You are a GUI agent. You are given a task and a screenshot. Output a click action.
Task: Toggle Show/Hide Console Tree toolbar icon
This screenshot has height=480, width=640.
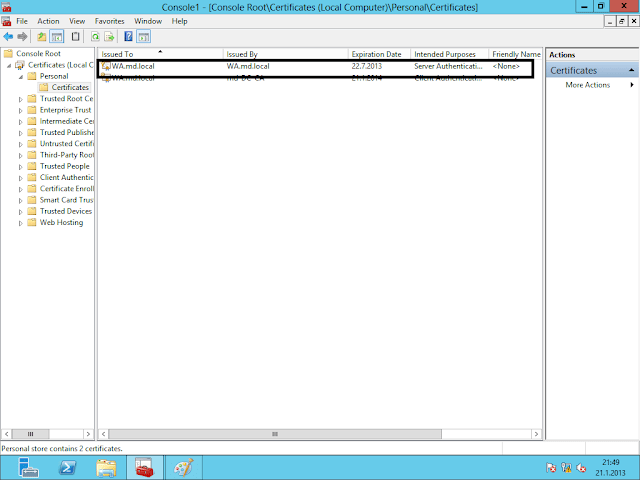pos(57,36)
